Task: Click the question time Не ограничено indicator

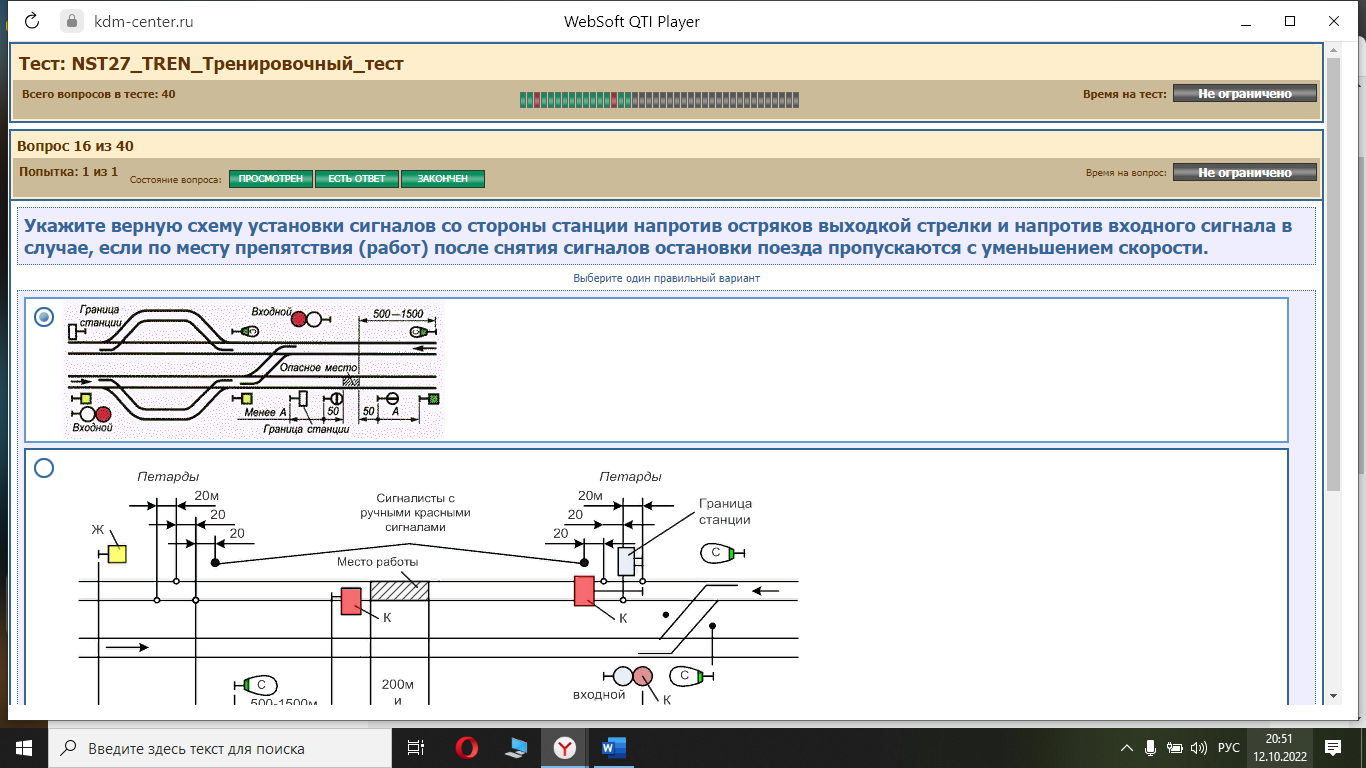Action: click(x=1245, y=173)
